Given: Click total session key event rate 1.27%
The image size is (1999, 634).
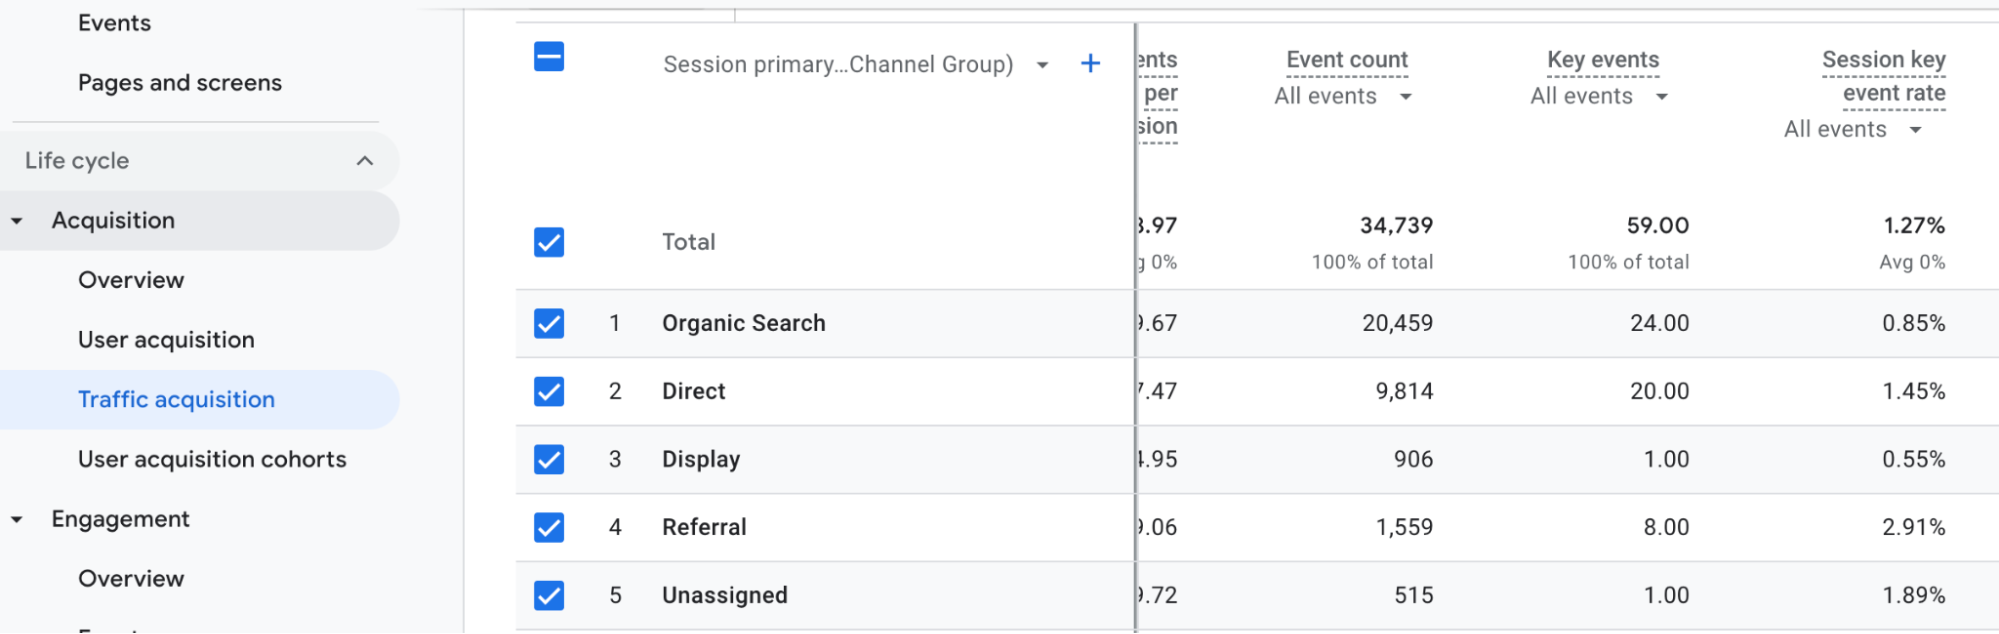Looking at the screenshot, I should (1914, 226).
